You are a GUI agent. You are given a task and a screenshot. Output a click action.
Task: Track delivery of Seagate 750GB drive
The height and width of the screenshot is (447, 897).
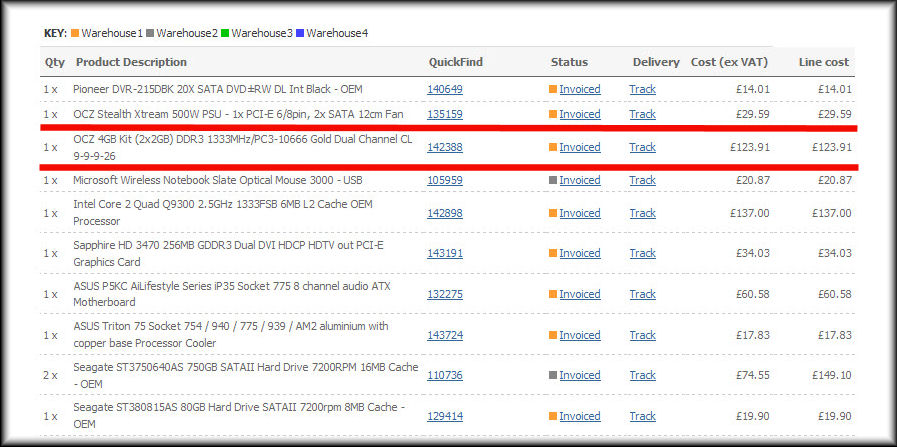click(642, 375)
